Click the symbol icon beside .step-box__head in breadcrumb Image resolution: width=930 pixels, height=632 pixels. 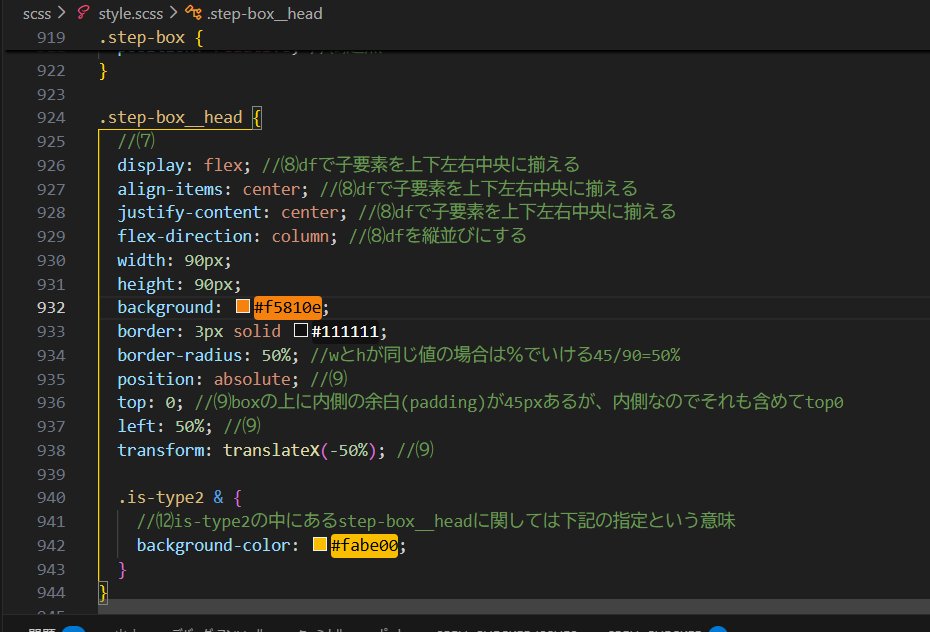[x=193, y=13]
